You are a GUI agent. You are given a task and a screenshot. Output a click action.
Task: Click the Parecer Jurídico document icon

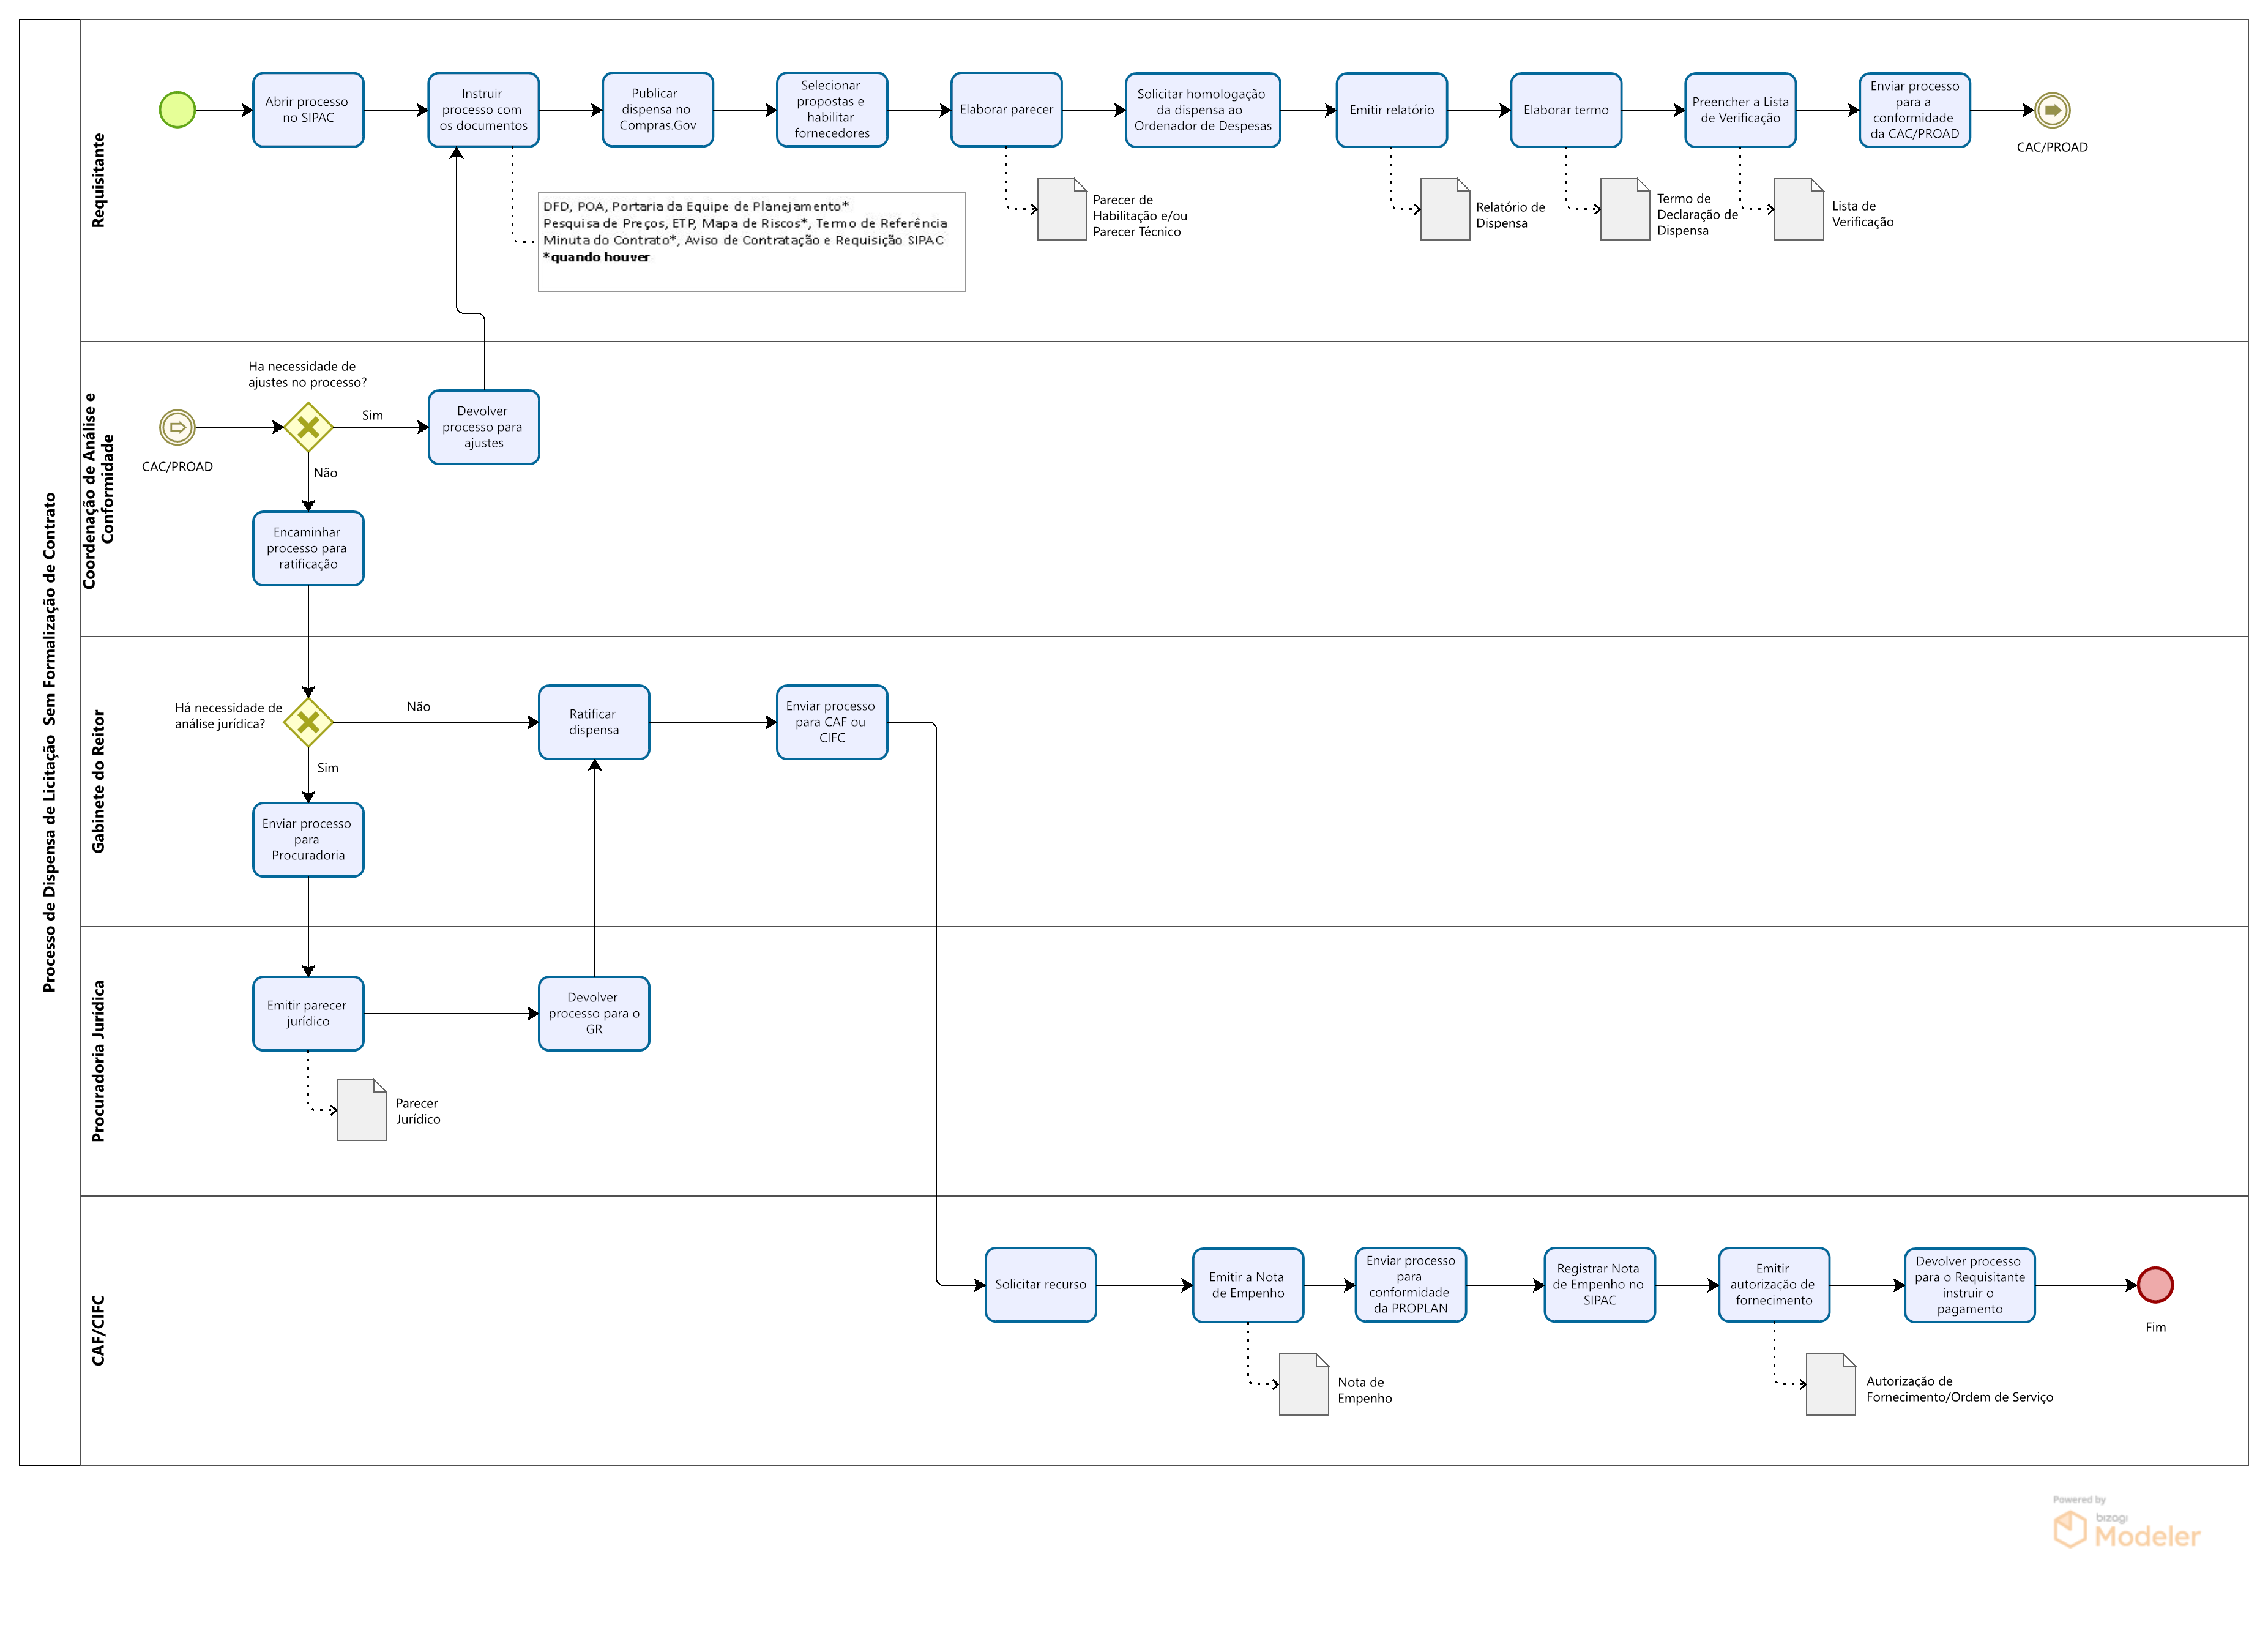click(361, 1110)
